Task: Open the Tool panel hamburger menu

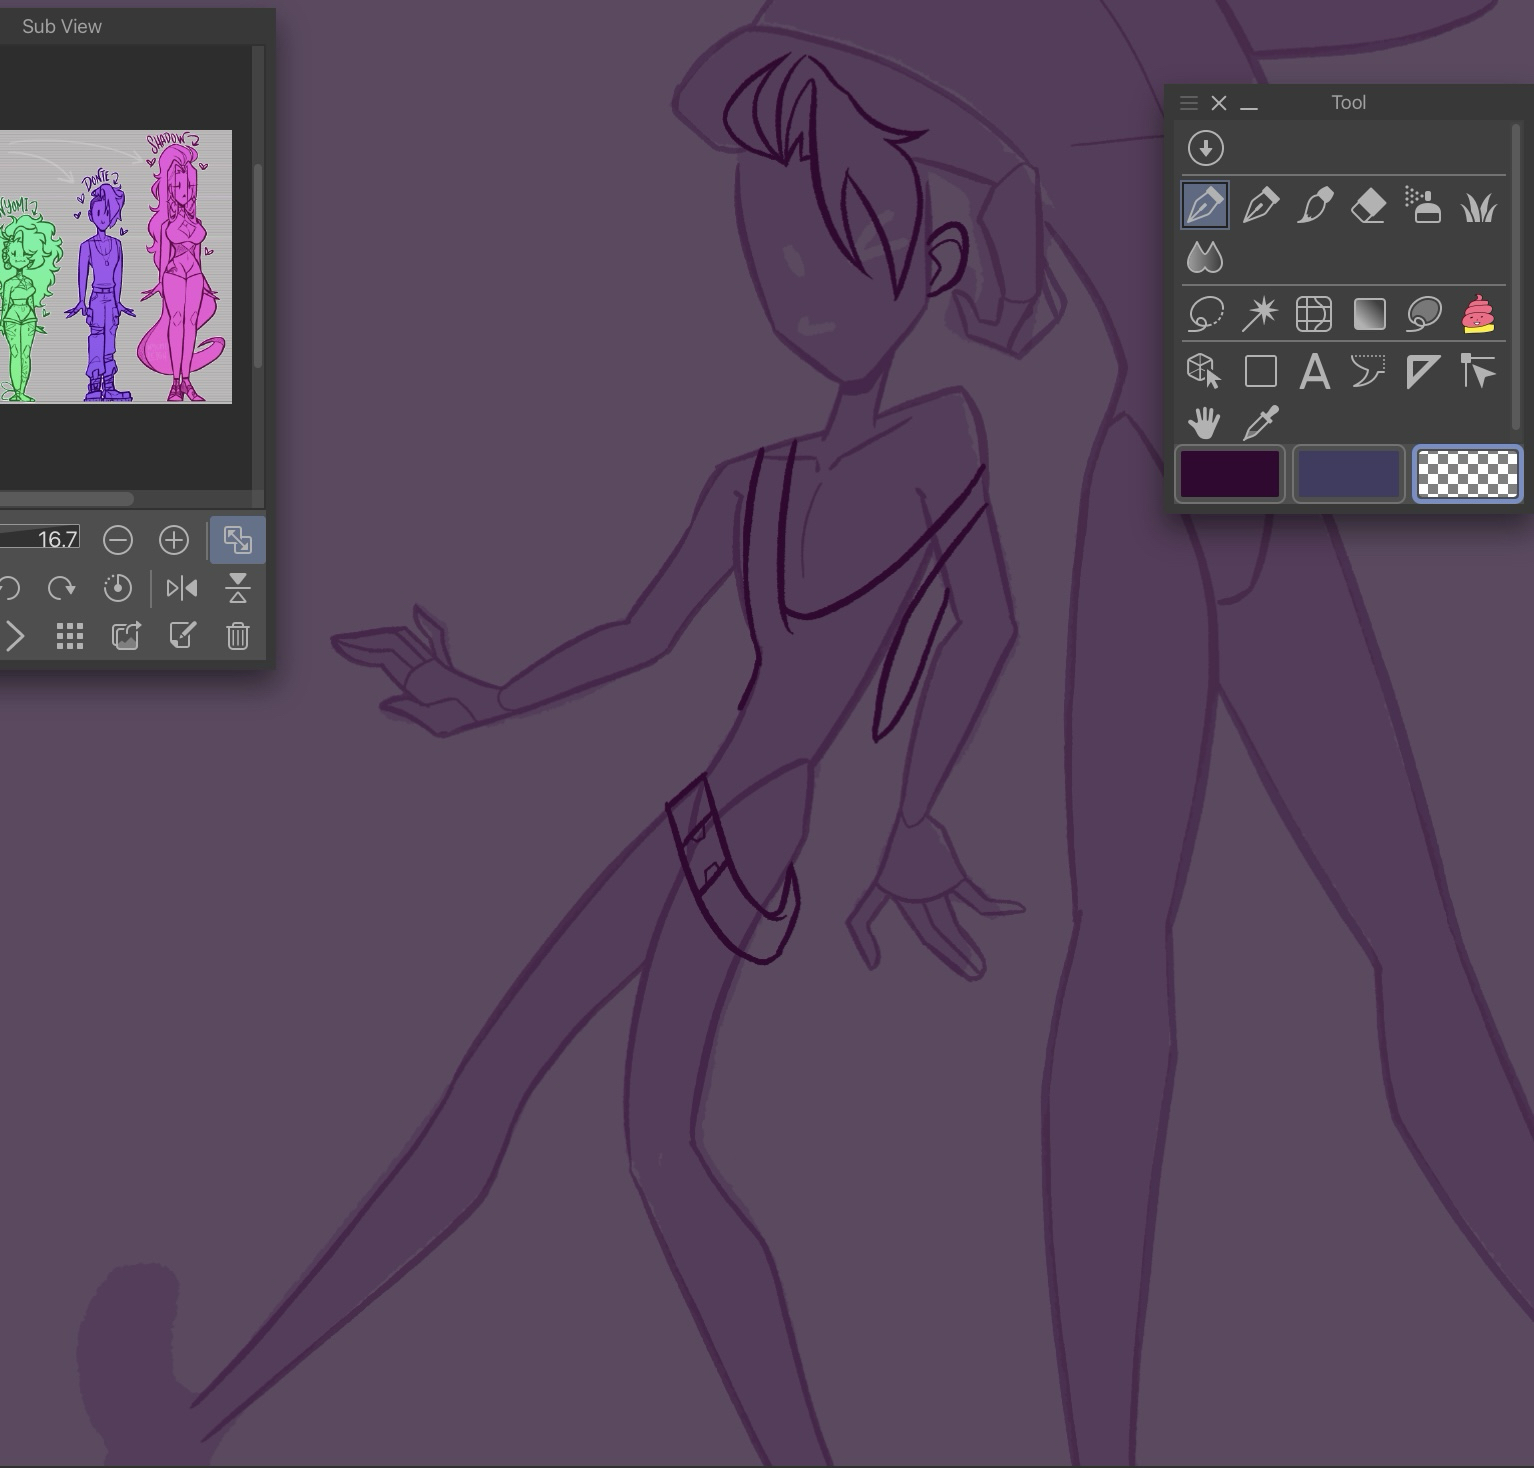Action: pos(1188,103)
